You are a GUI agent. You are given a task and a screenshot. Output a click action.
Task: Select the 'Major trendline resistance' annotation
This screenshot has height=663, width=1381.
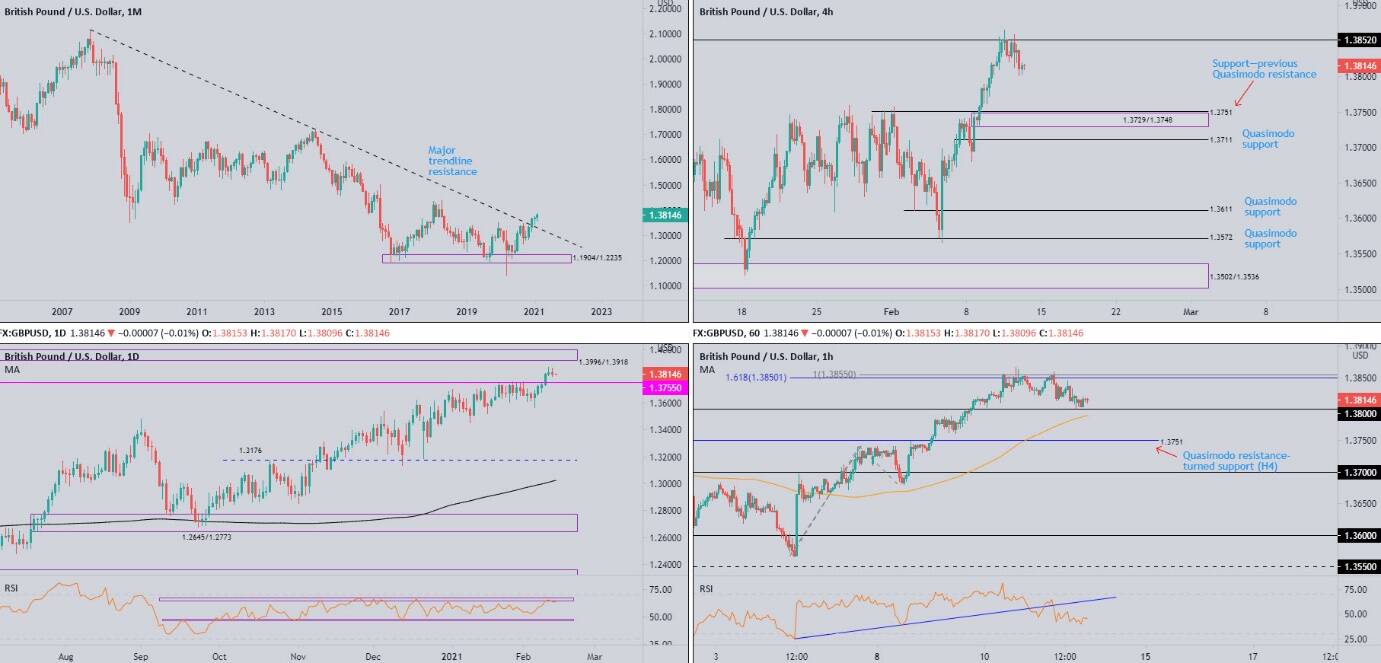click(x=455, y=160)
